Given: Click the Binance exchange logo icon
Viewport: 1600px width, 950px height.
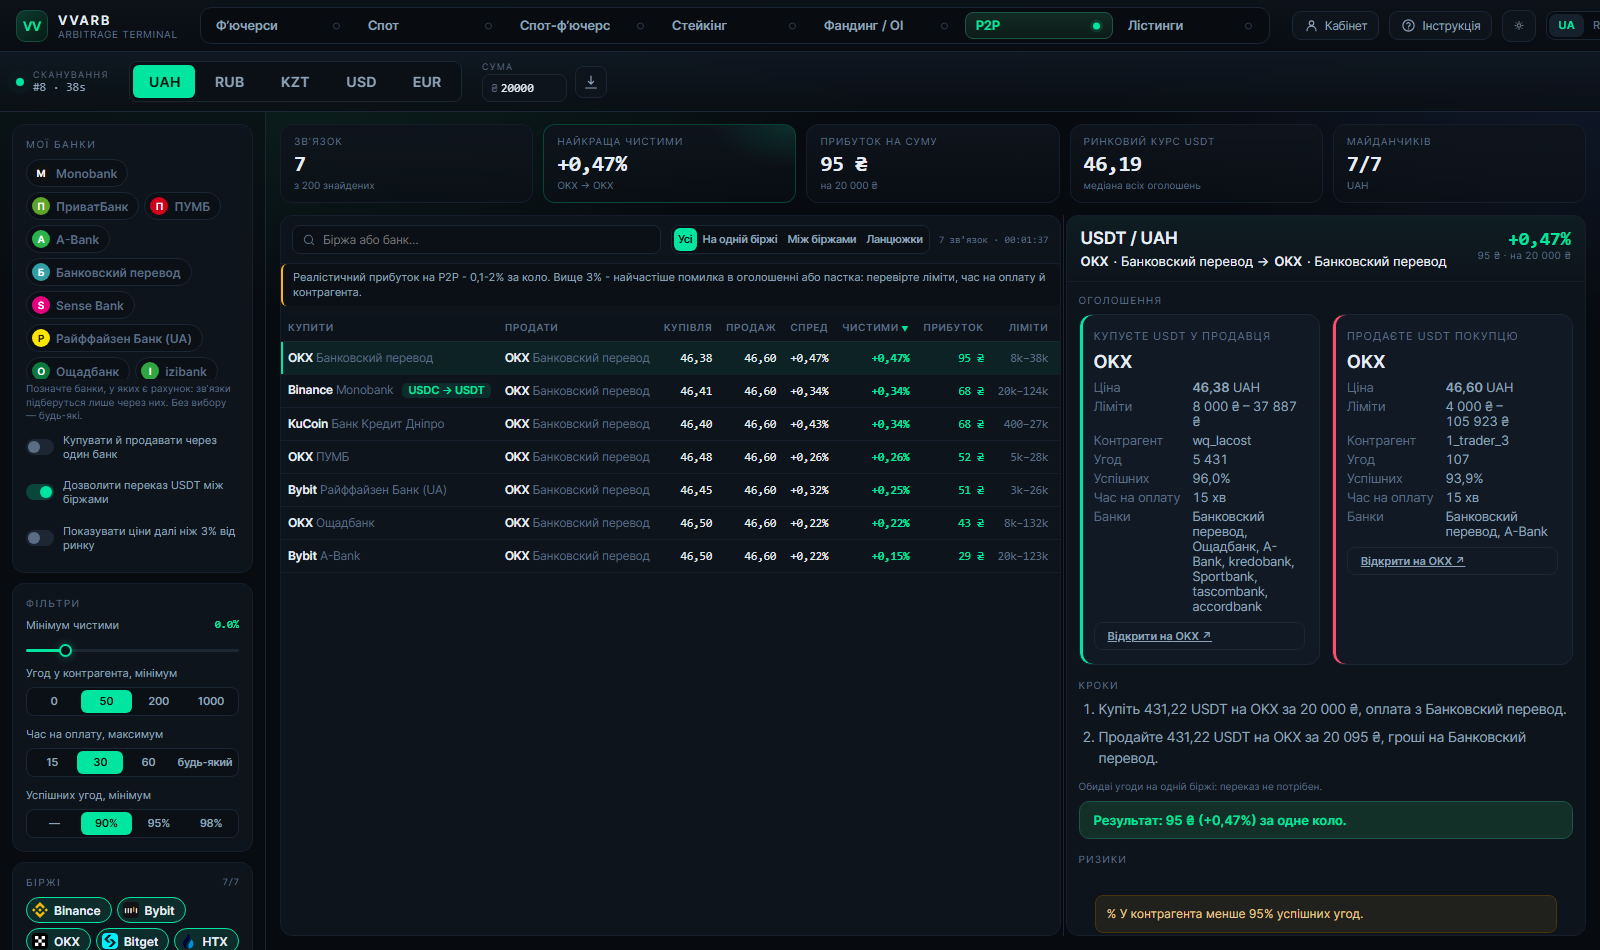Looking at the screenshot, I should tap(40, 911).
